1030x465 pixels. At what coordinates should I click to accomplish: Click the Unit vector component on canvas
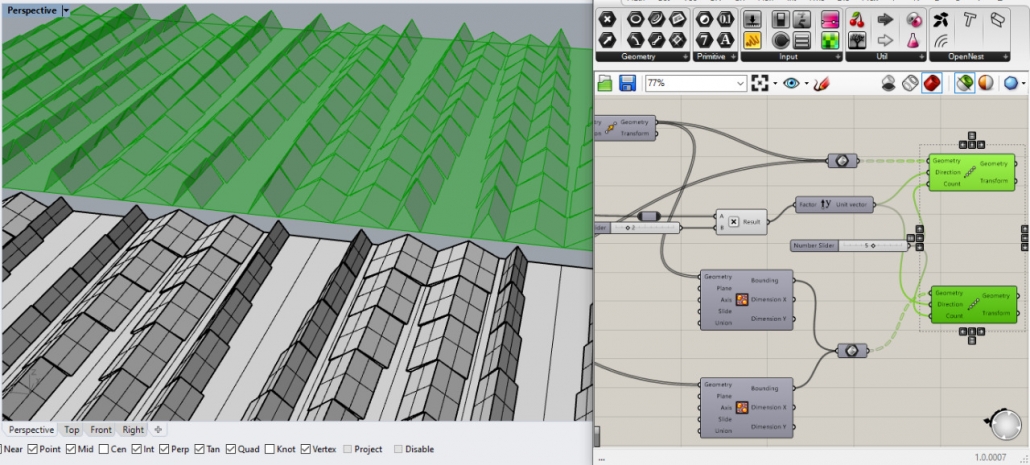tap(836, 204)
